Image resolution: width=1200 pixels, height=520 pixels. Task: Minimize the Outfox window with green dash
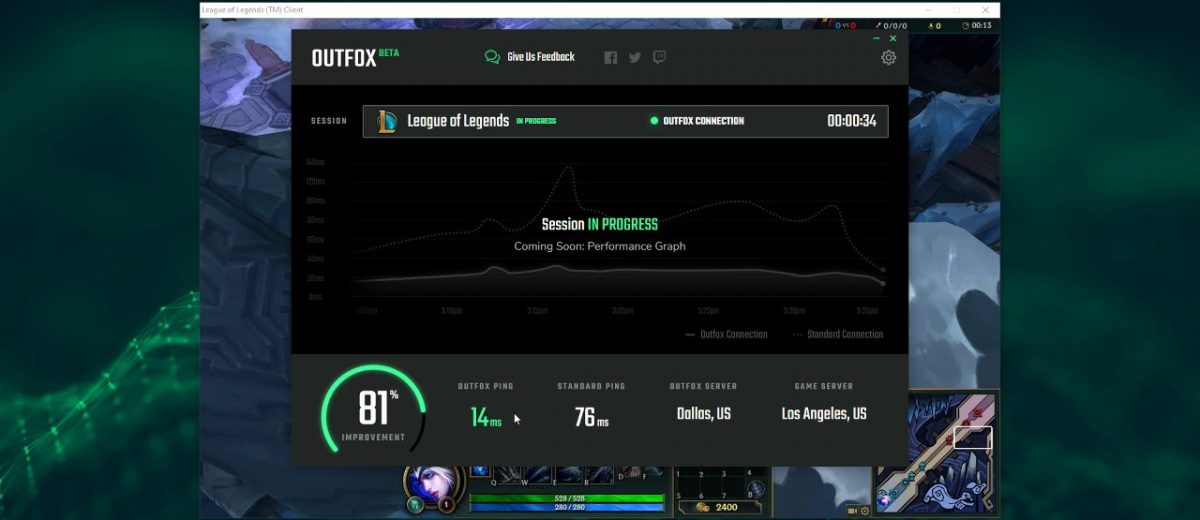coord(876,38)
